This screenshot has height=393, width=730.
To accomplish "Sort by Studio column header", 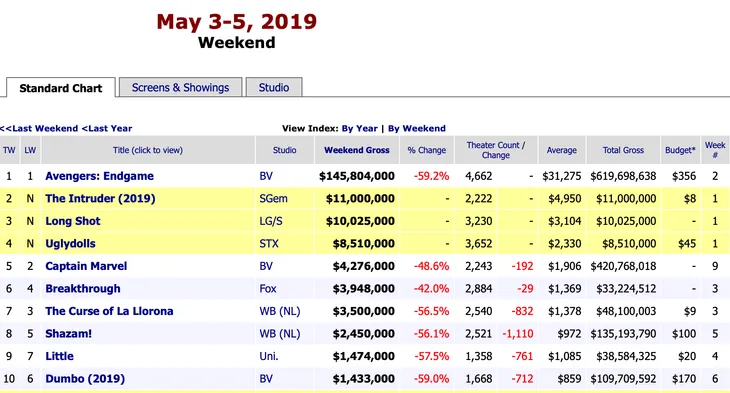I will pyautogui.click(x=284, y=150).
